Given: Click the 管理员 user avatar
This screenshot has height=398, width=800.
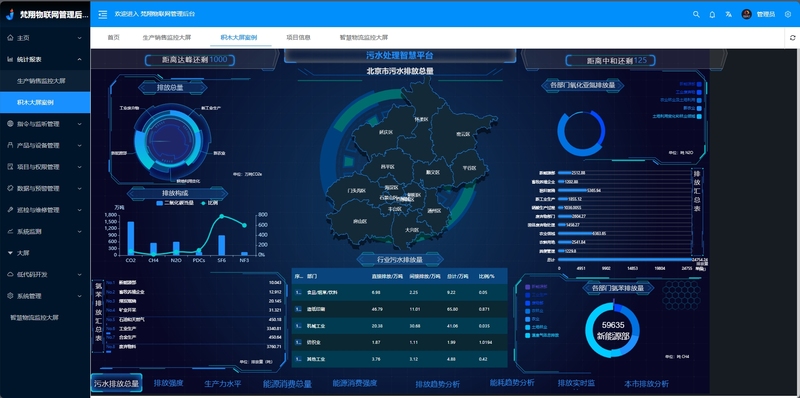Looking at the screenshot, I should click(746, 14).
